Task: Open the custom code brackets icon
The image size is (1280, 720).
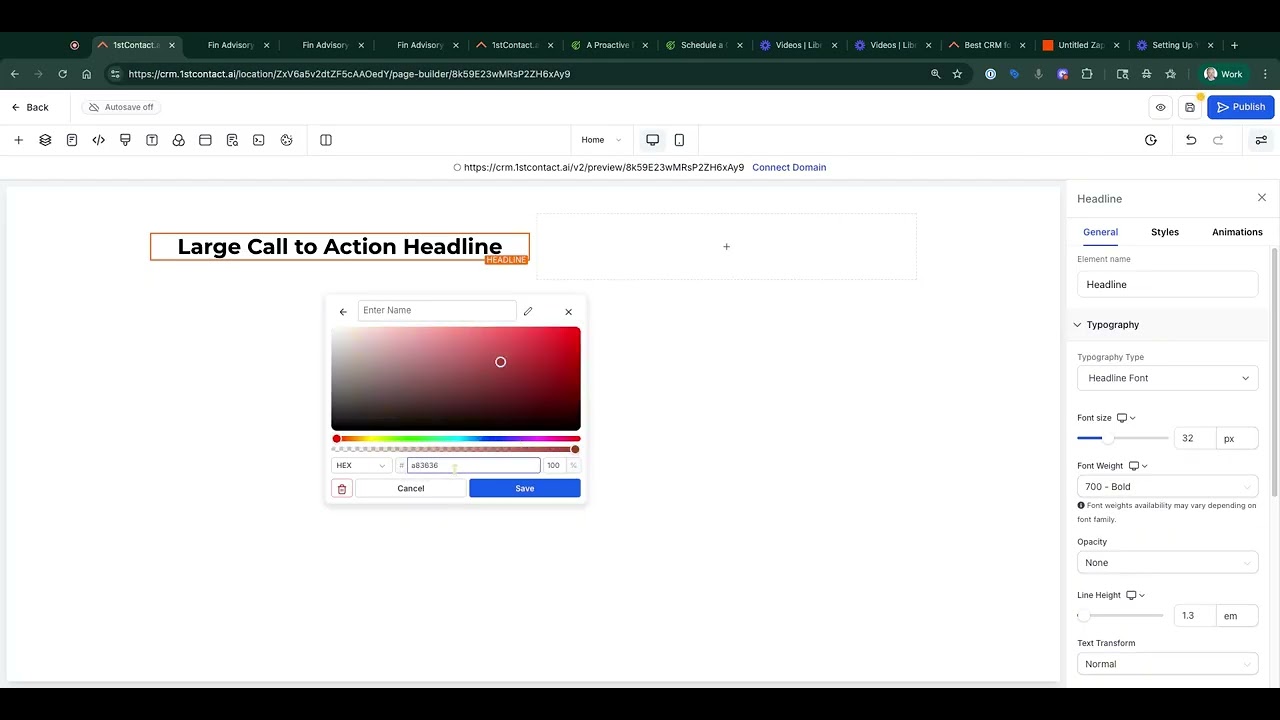Action: (98, 140)
